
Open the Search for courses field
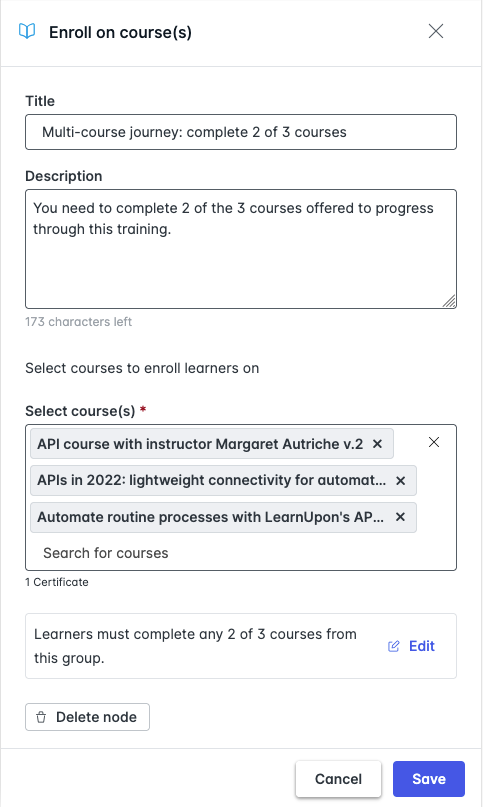[241, 553]
